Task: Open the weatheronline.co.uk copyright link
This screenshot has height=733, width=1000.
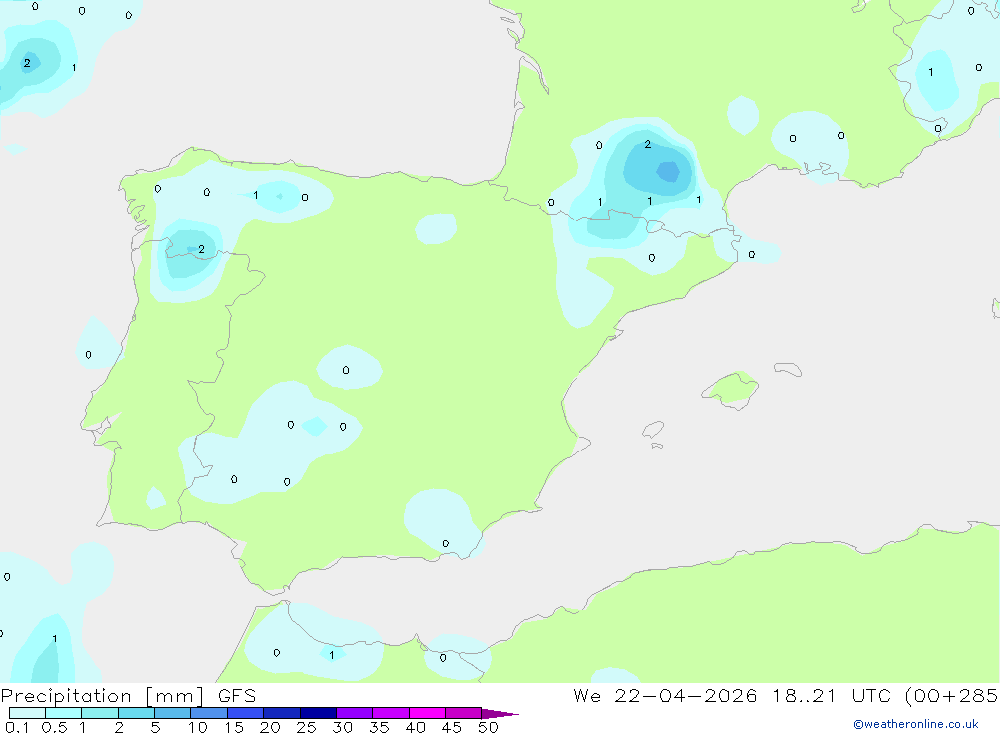Action: tap(916, 724)
